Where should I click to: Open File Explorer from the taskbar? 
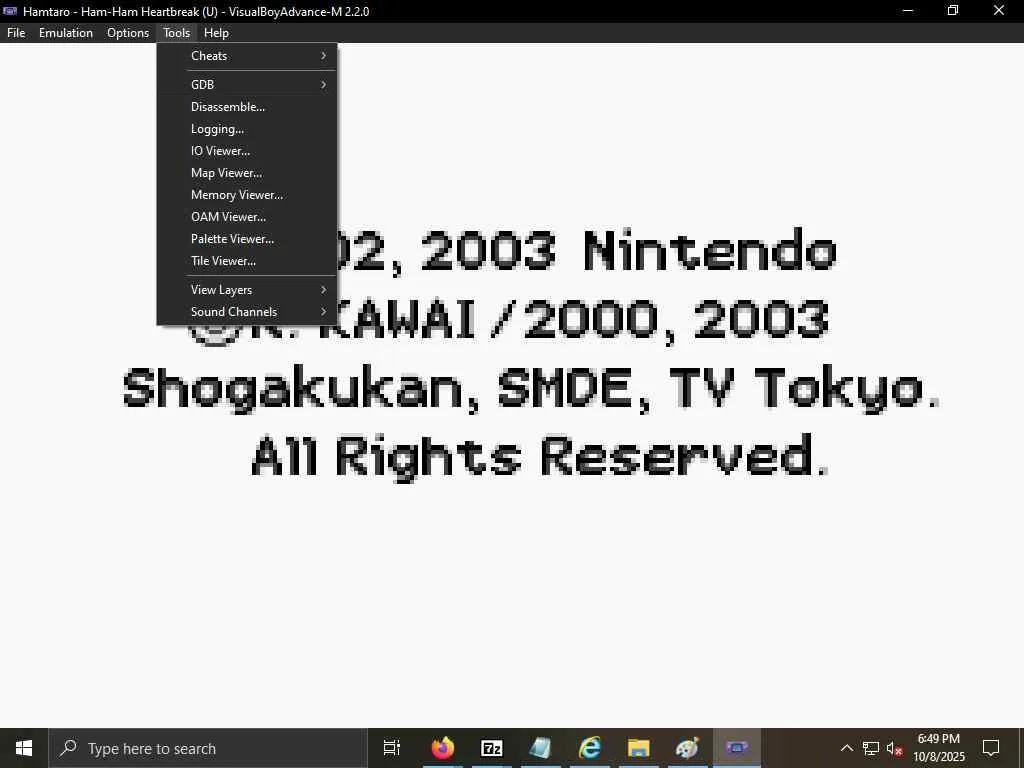click(639, 748)
